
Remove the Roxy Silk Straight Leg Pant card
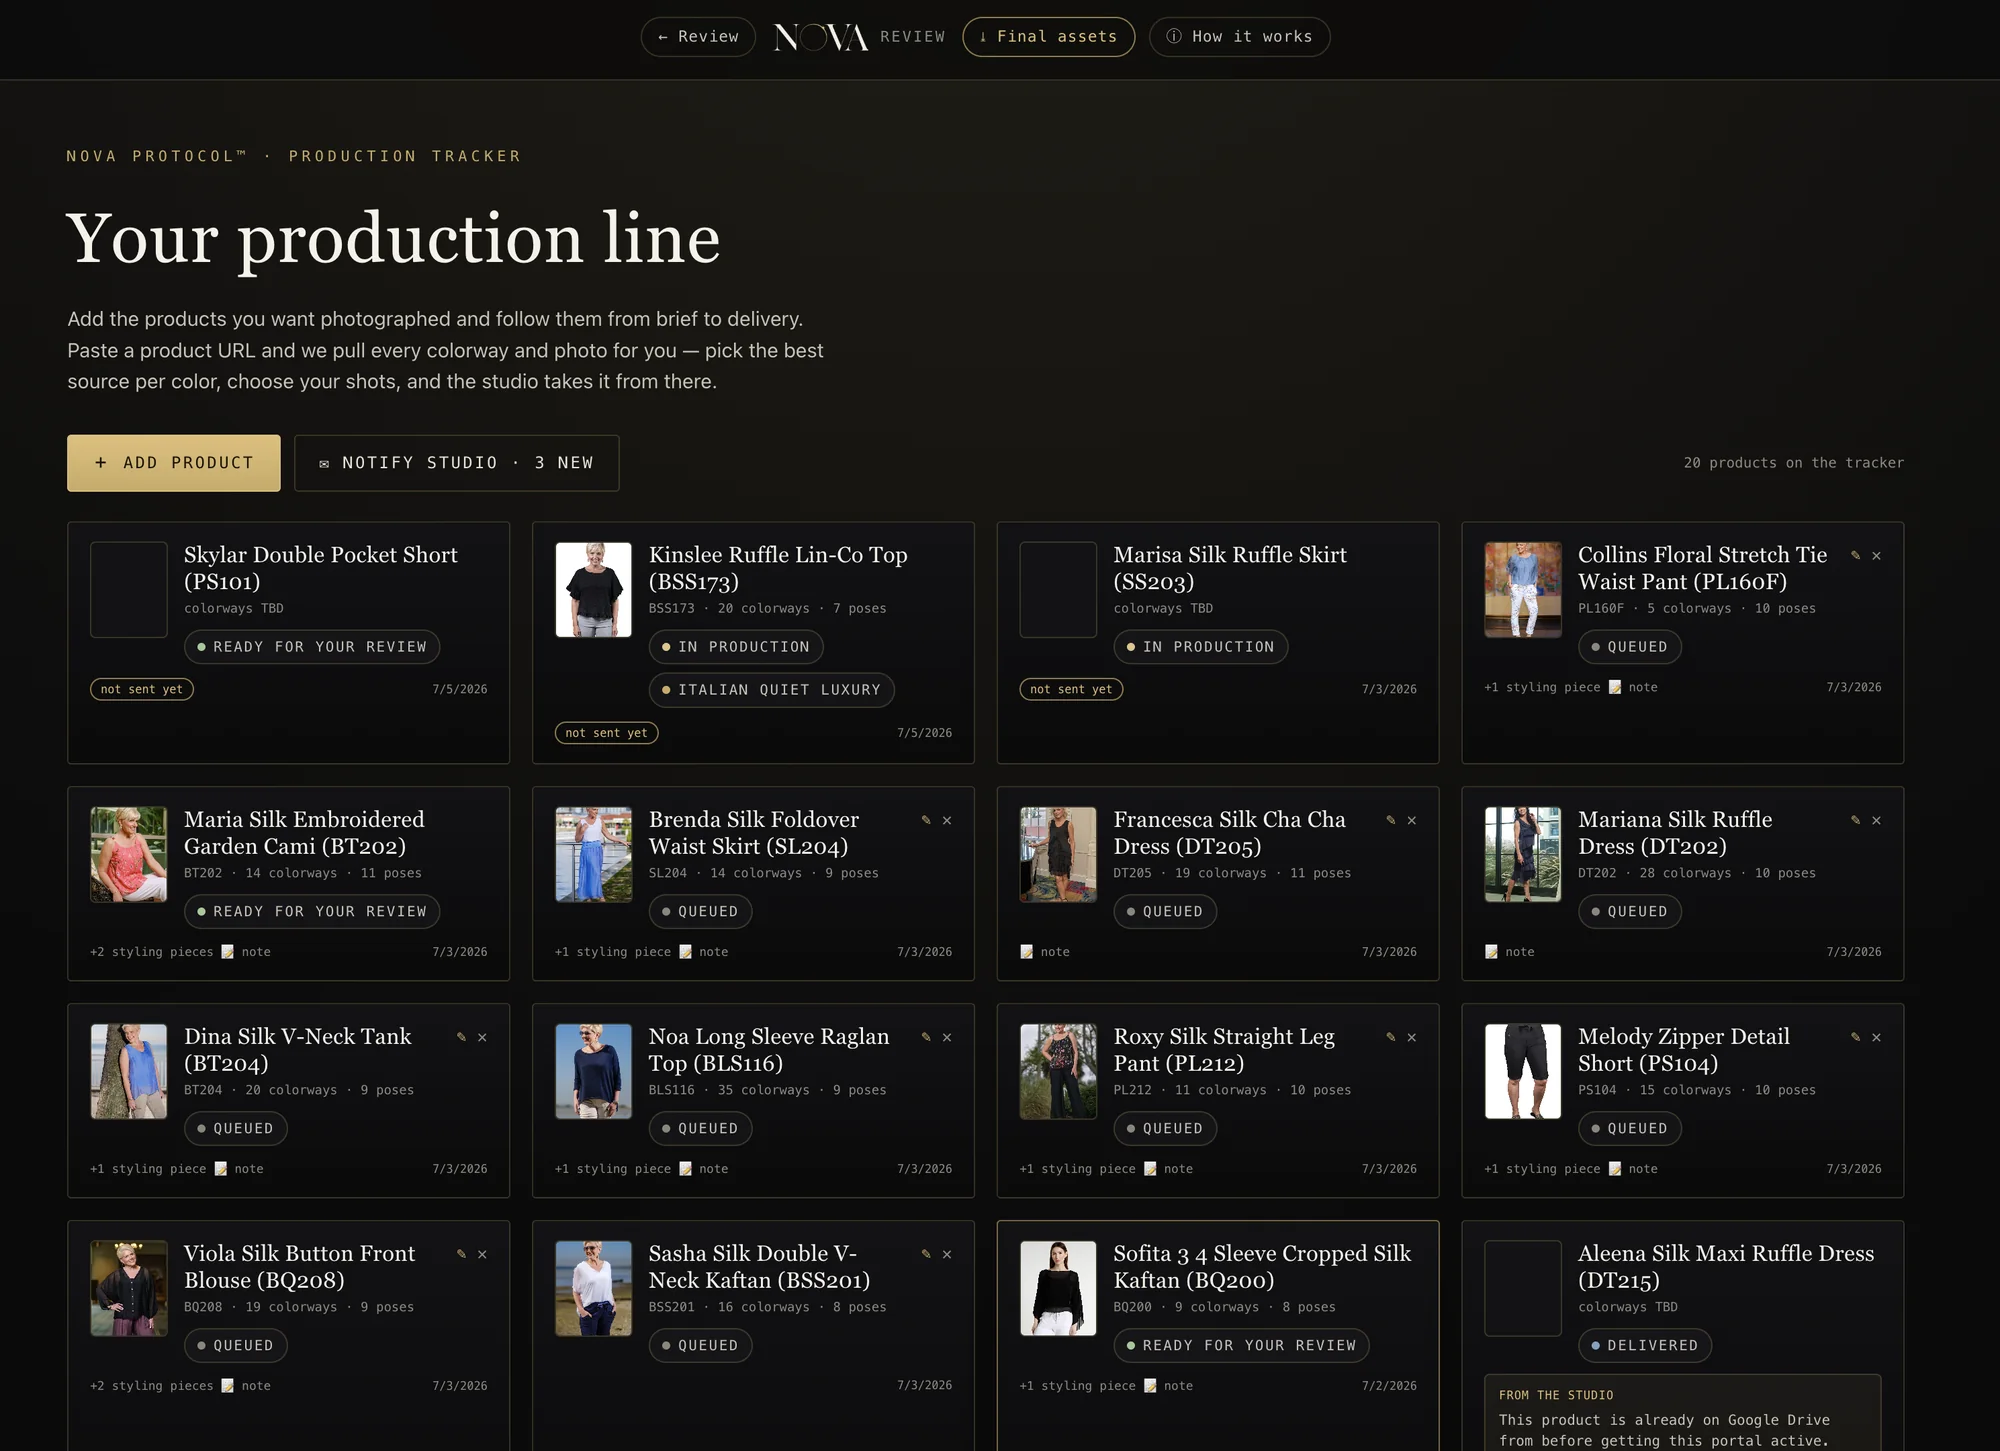coord(1412,1038)
